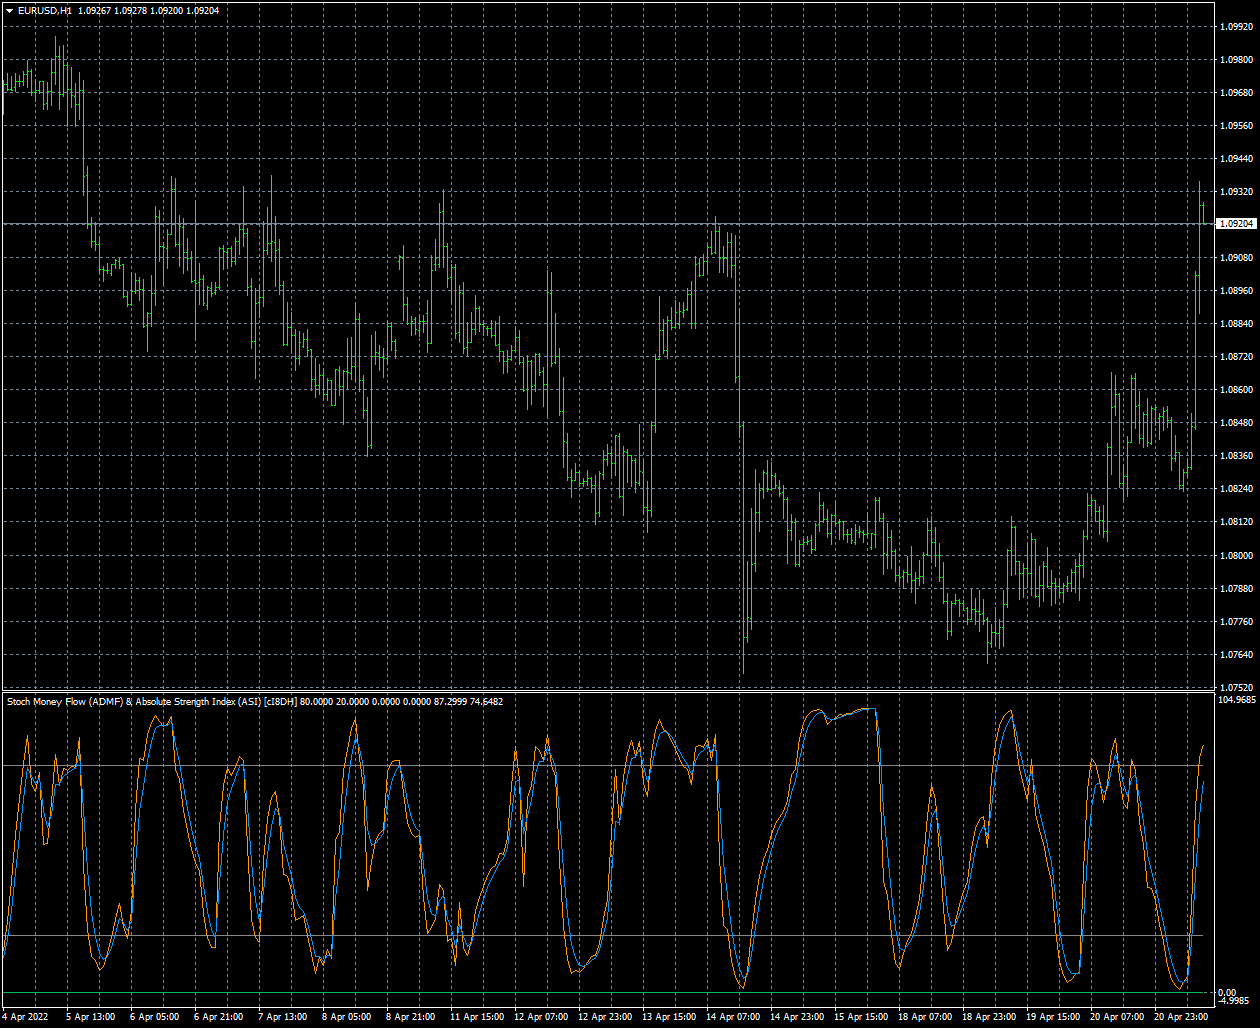Click price axis label 1.09320
Screen dimensions: 1260x1028
(x=1237, y=192)
